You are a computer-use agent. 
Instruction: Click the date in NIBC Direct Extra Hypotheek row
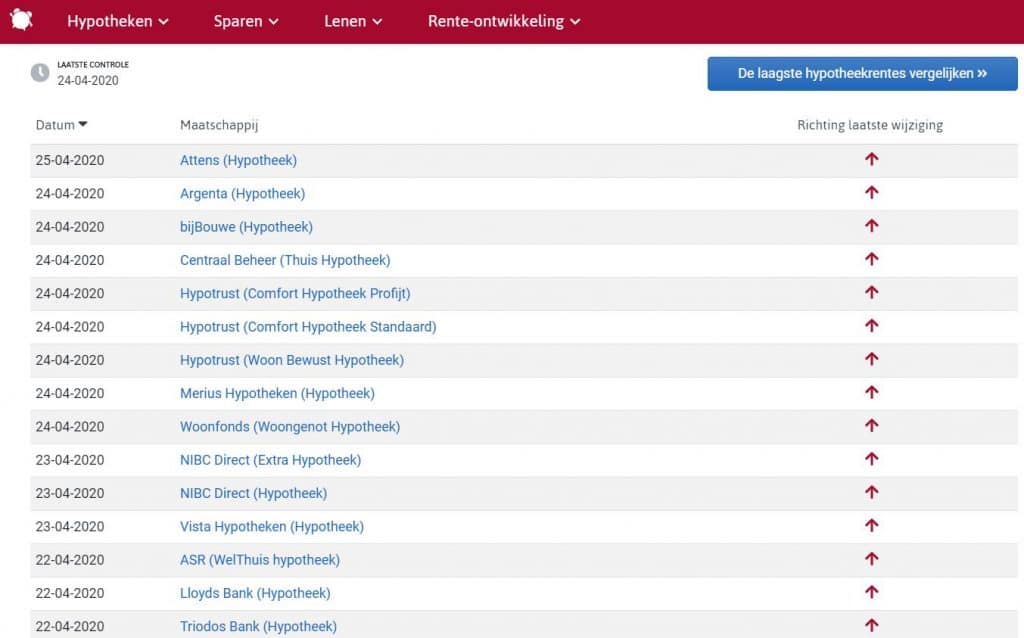70,460
